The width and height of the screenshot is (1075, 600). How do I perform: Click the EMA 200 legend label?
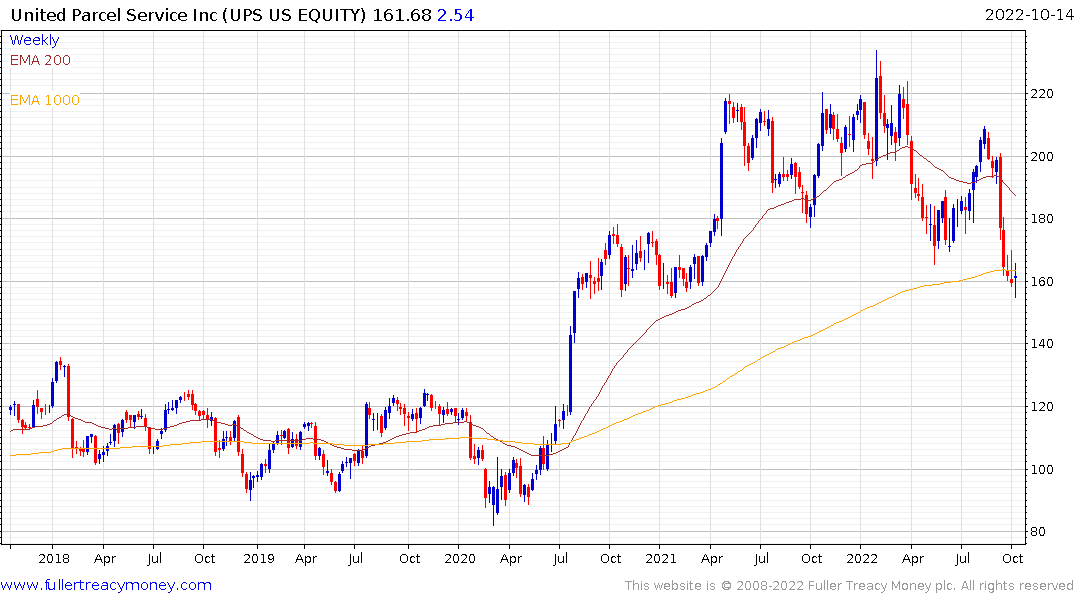pos(40,60)
